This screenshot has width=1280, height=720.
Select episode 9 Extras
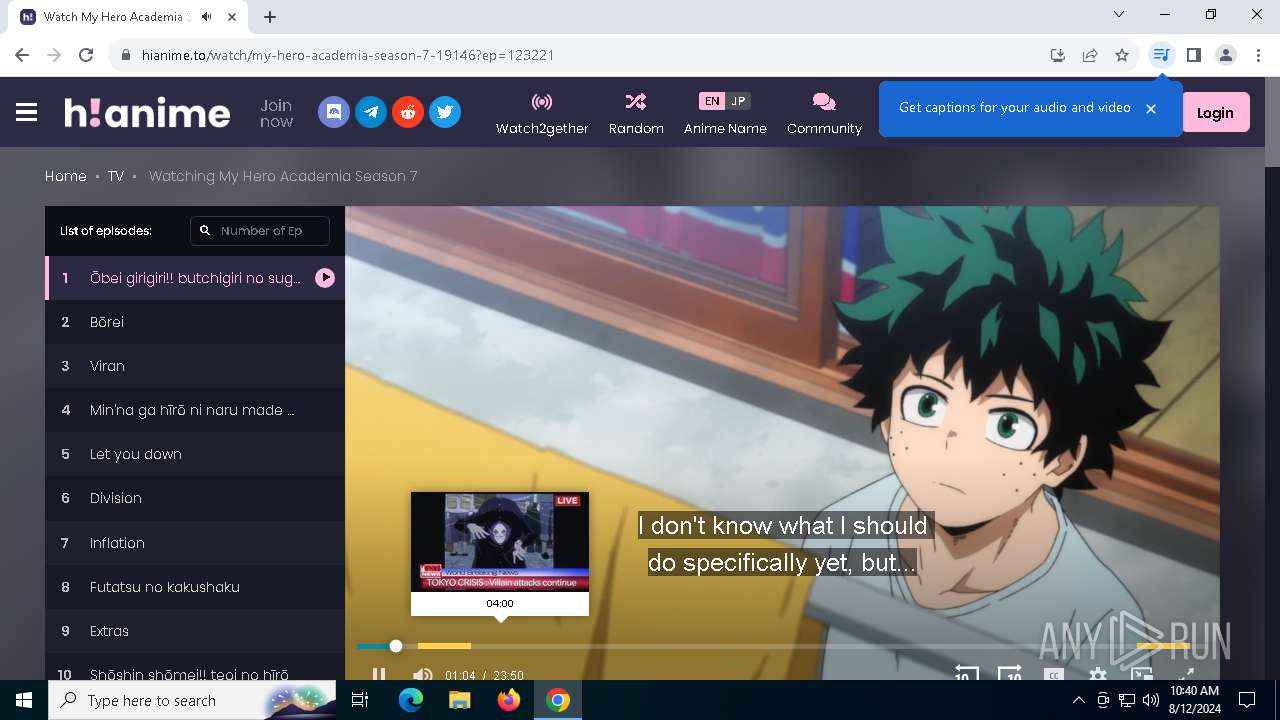pyautogui.click(x=195, y=631)
